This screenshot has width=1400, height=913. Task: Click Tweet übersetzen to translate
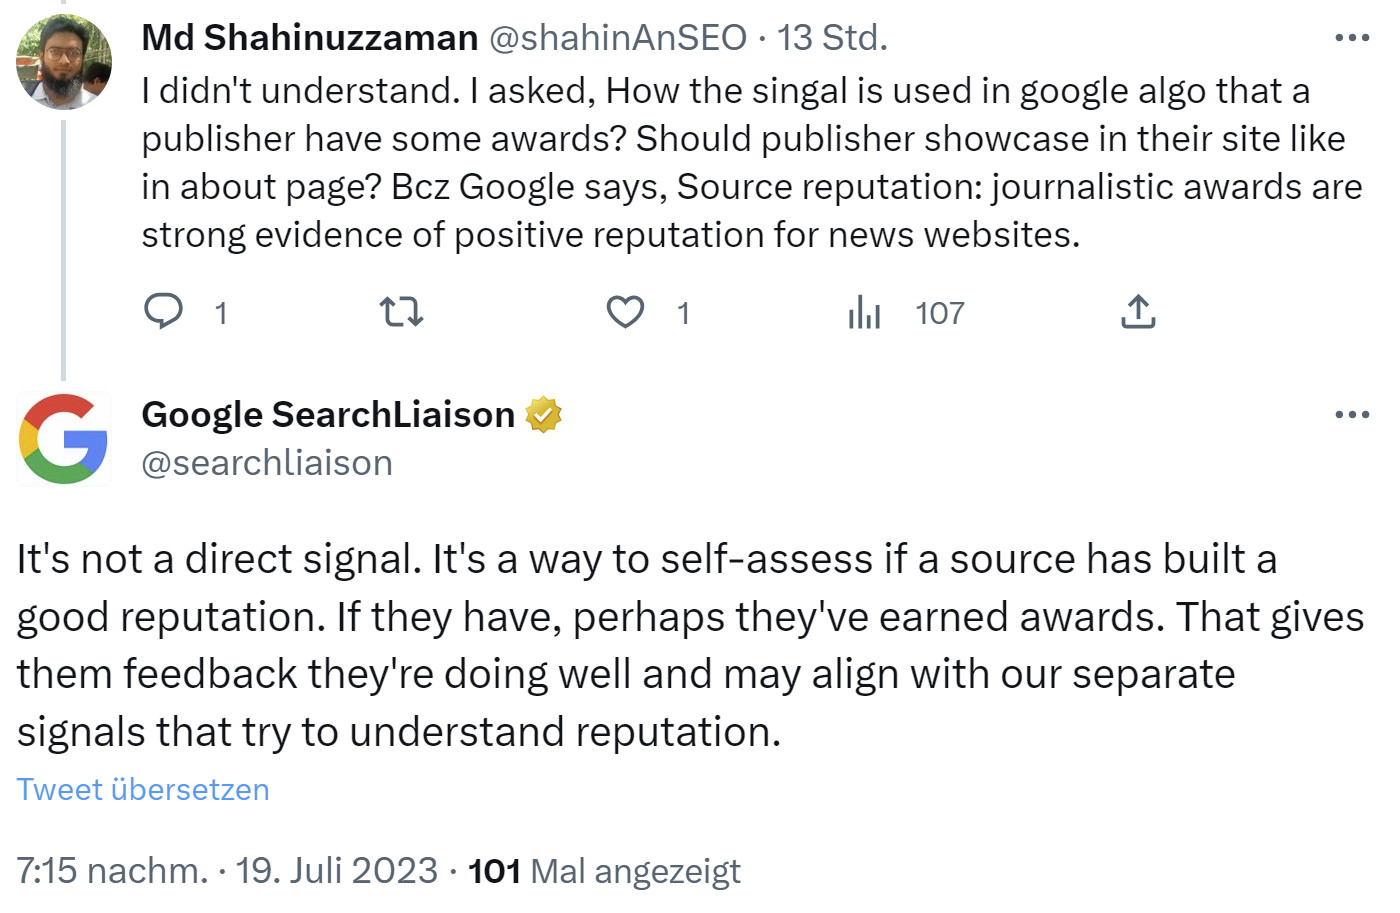(143, 789)
